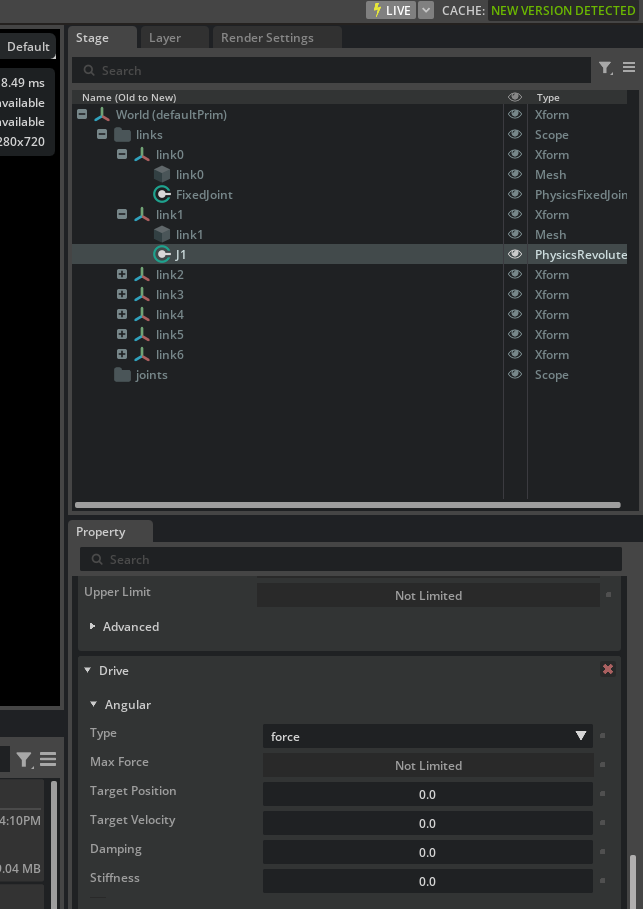Viewport: 643px width, 909px height.
Task: Toggle visibility of link2 row
Action: click(515, 275)
